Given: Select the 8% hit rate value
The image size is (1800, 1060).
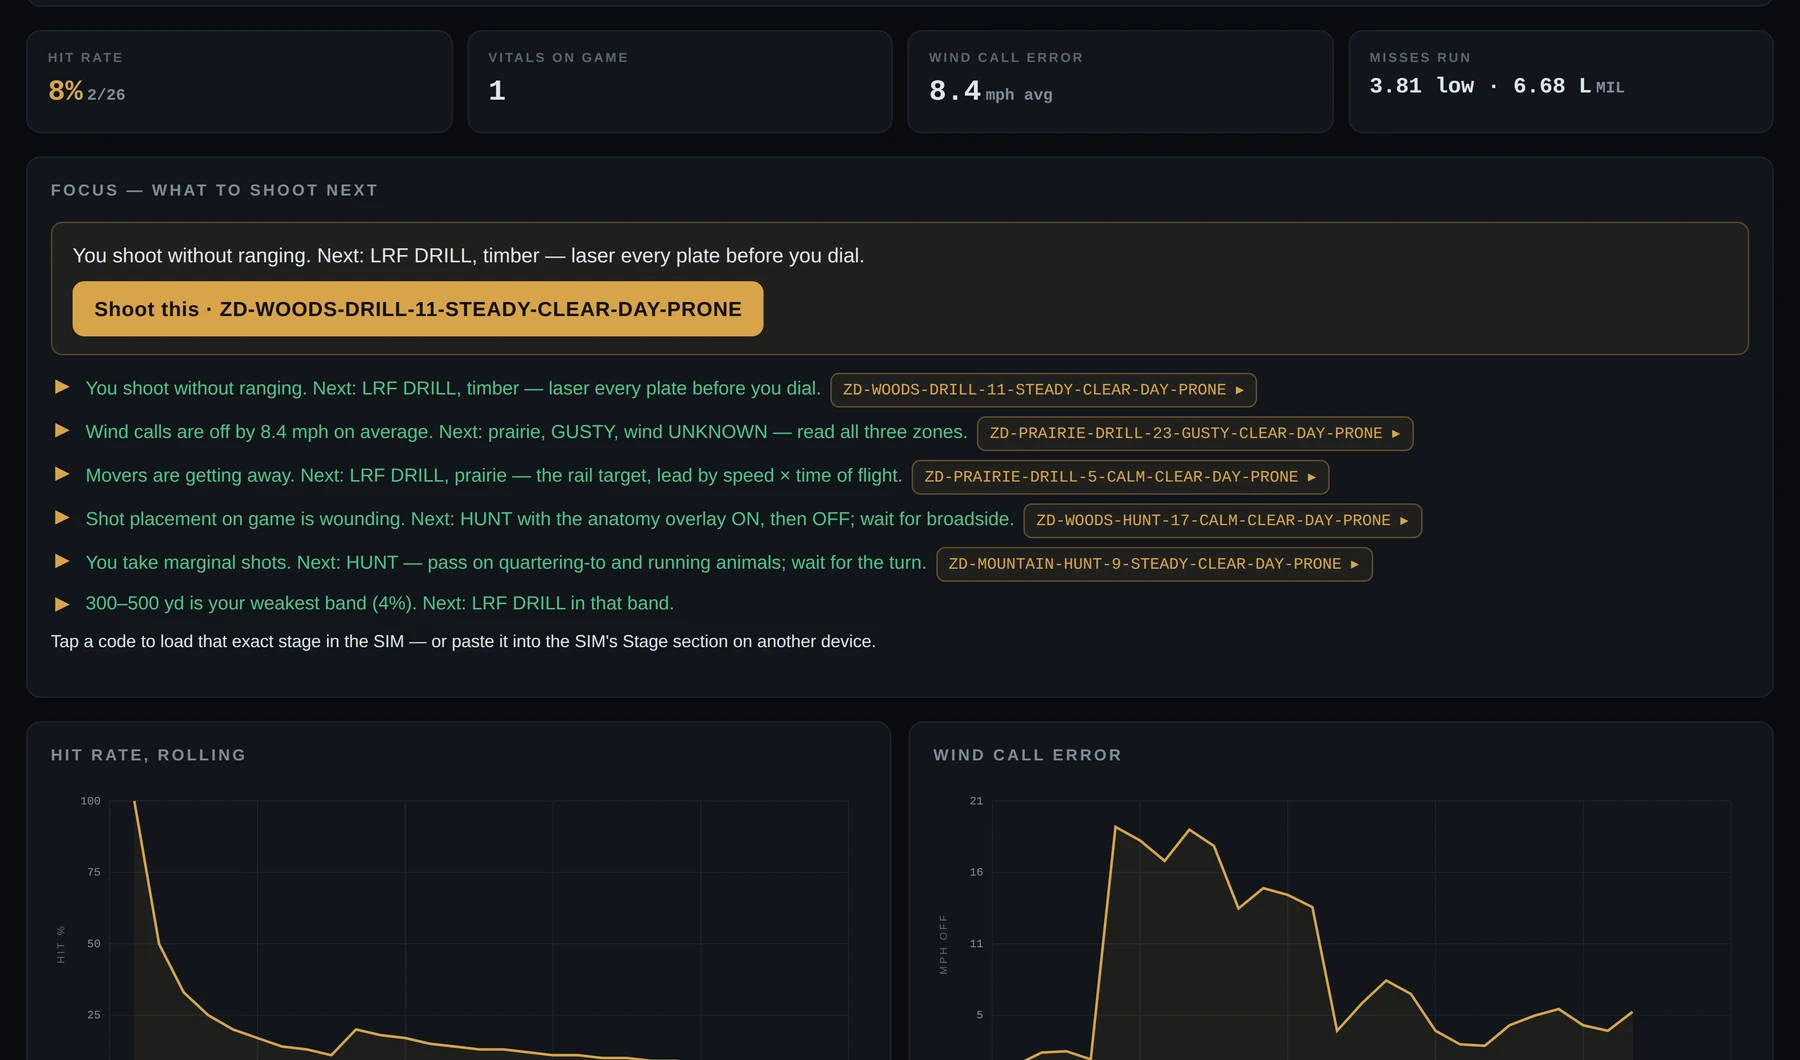Looking at the screenshot, I should coord(66,91).
